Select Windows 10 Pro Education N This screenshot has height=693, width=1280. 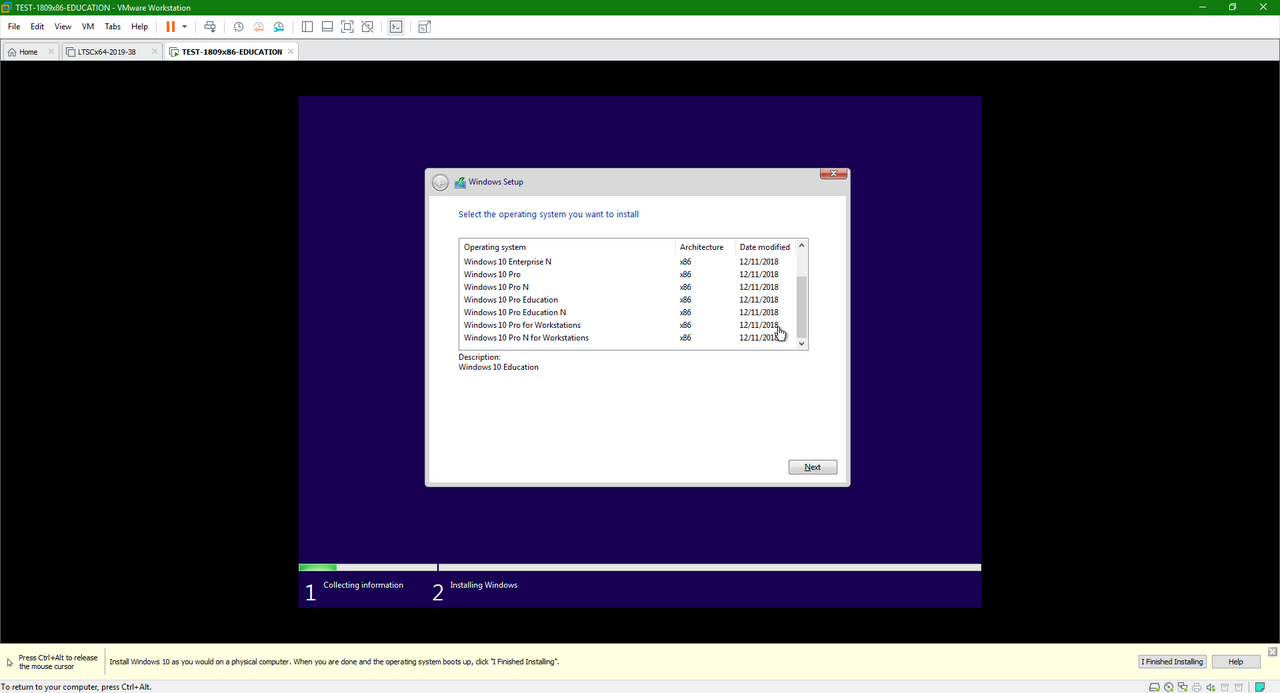tap(628, 312)
